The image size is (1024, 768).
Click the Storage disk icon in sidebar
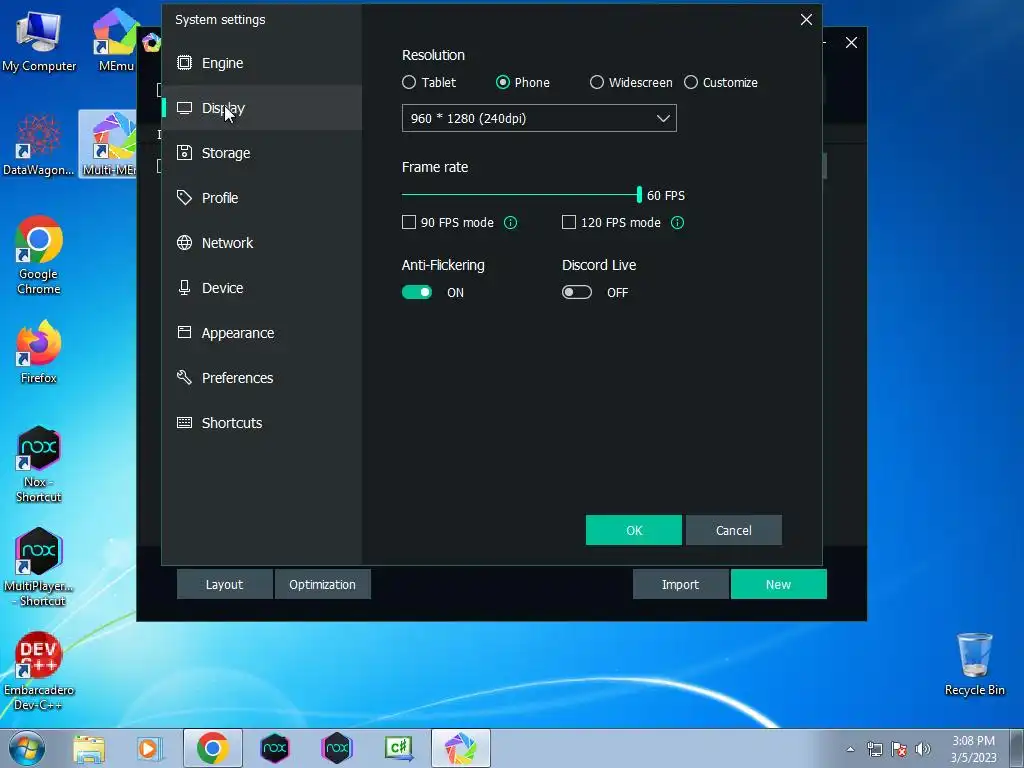click(x=185, y=152)
